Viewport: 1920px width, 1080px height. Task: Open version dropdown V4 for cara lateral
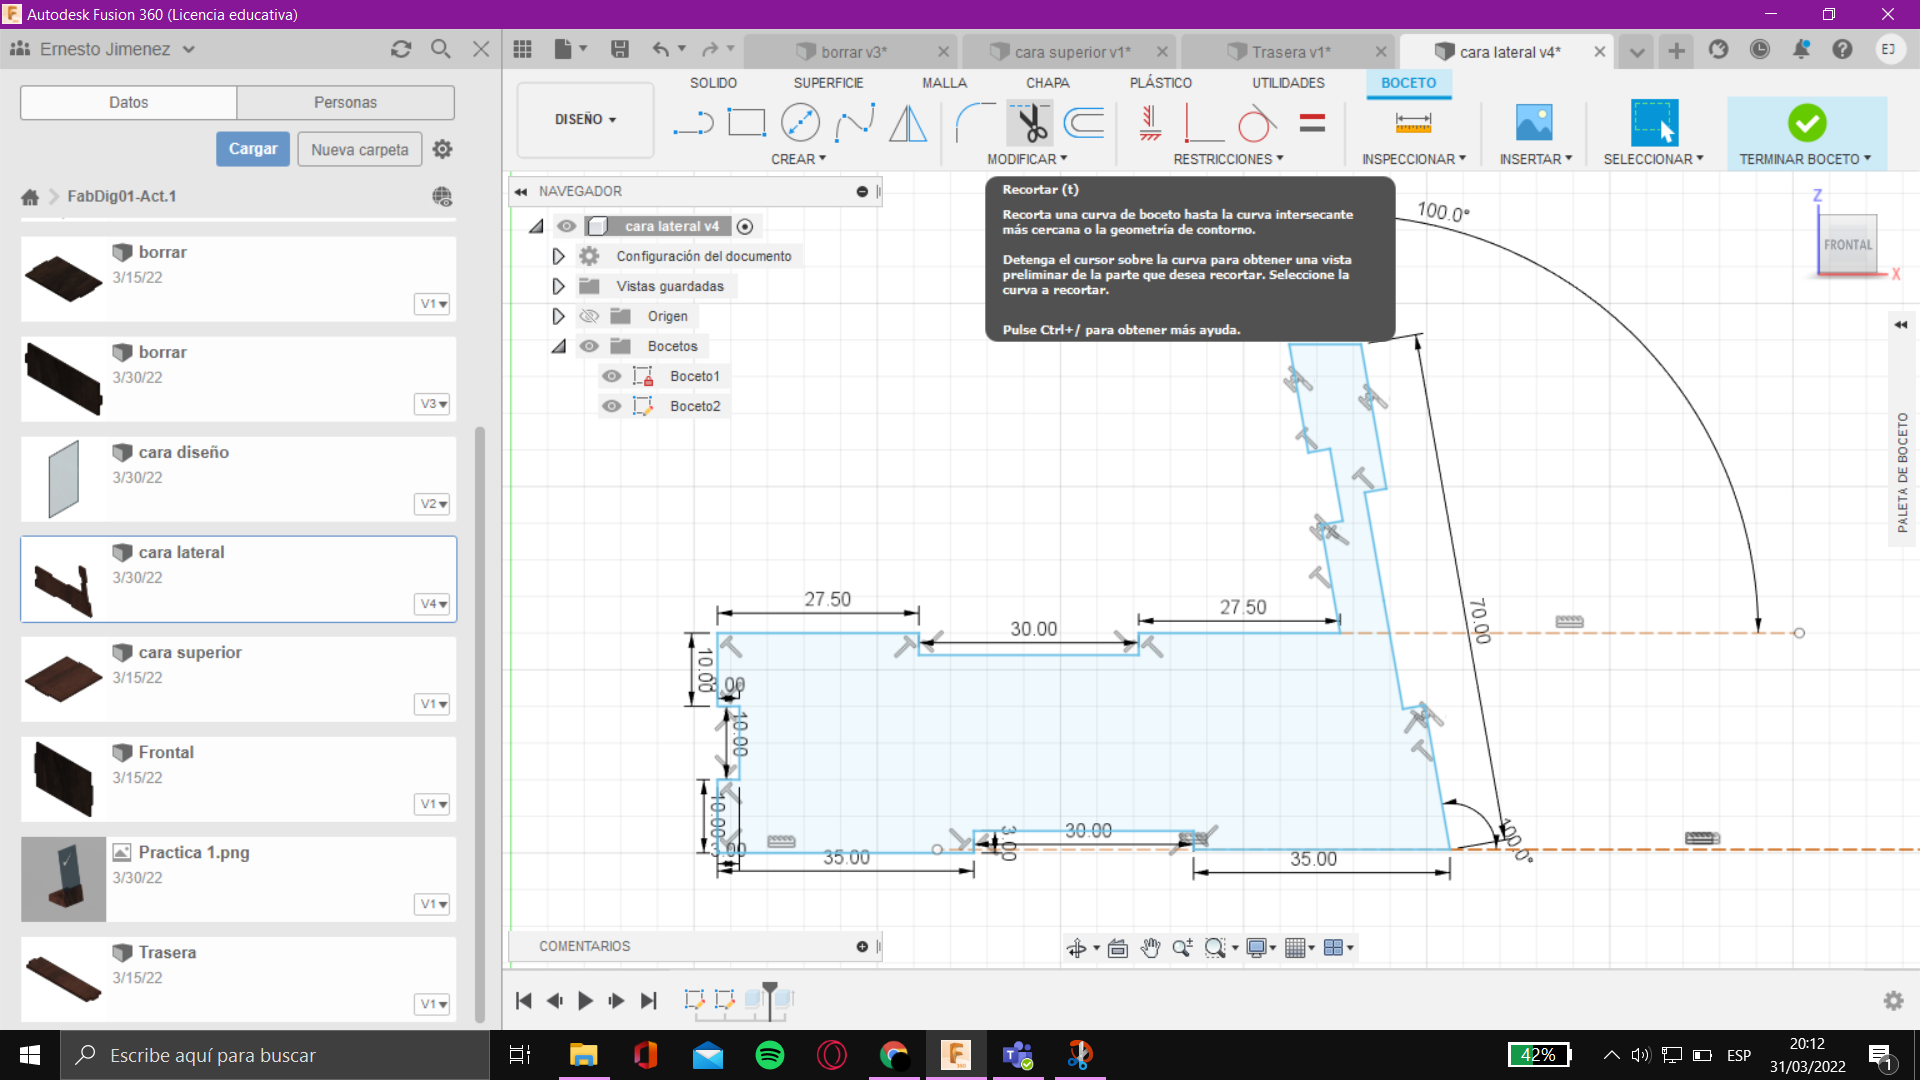433,604
